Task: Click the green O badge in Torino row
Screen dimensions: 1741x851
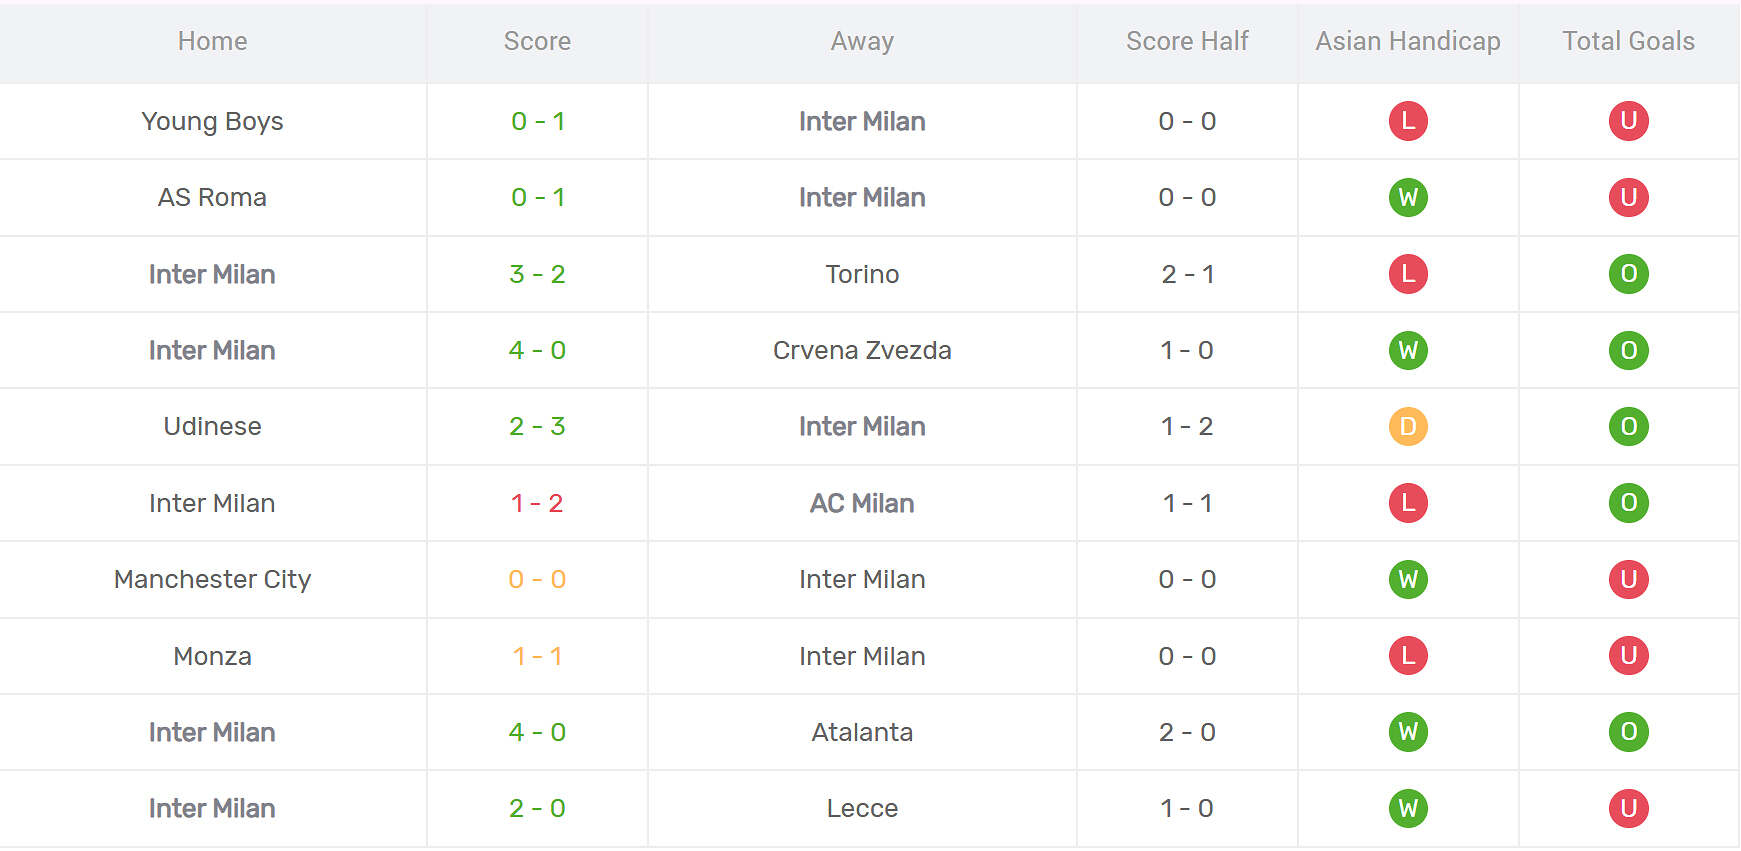Action: point(1628,274)
